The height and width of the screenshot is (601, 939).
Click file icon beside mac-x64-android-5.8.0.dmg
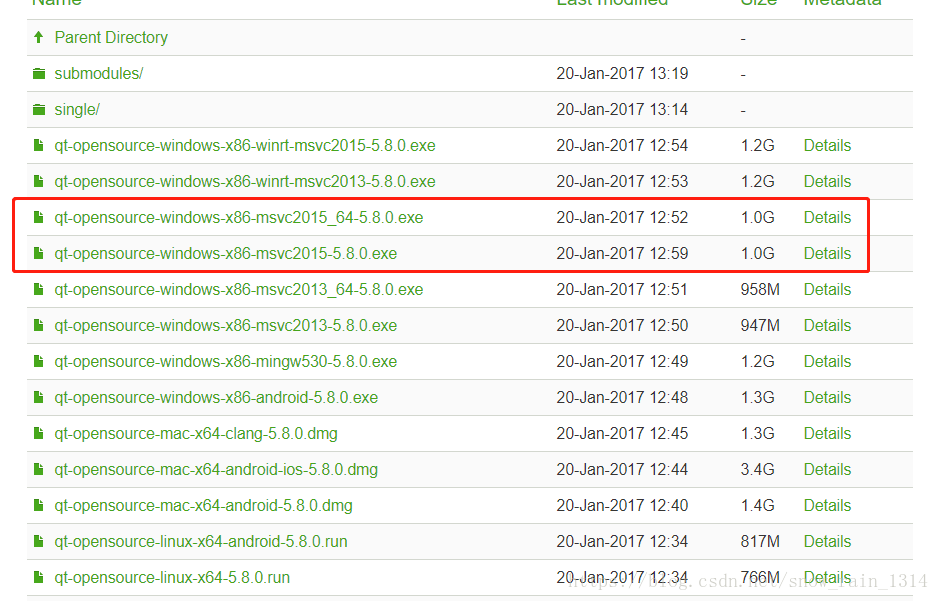pyautogui.click(x=39, y=506)
